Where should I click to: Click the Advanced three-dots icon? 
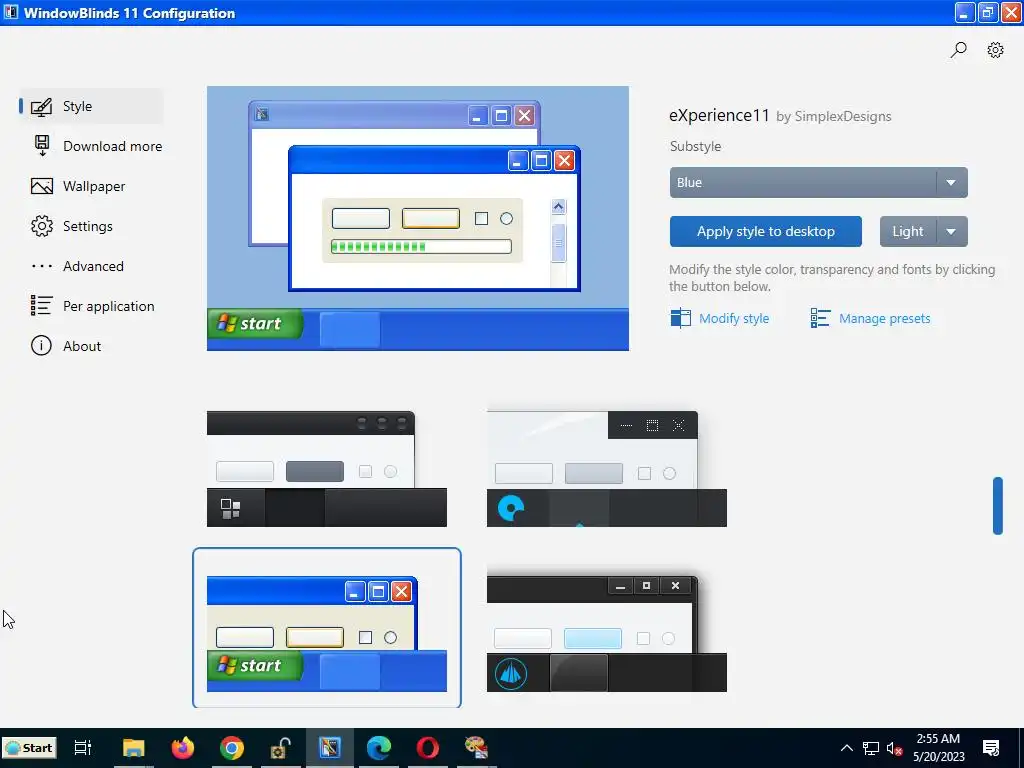(x=42, y=266)
